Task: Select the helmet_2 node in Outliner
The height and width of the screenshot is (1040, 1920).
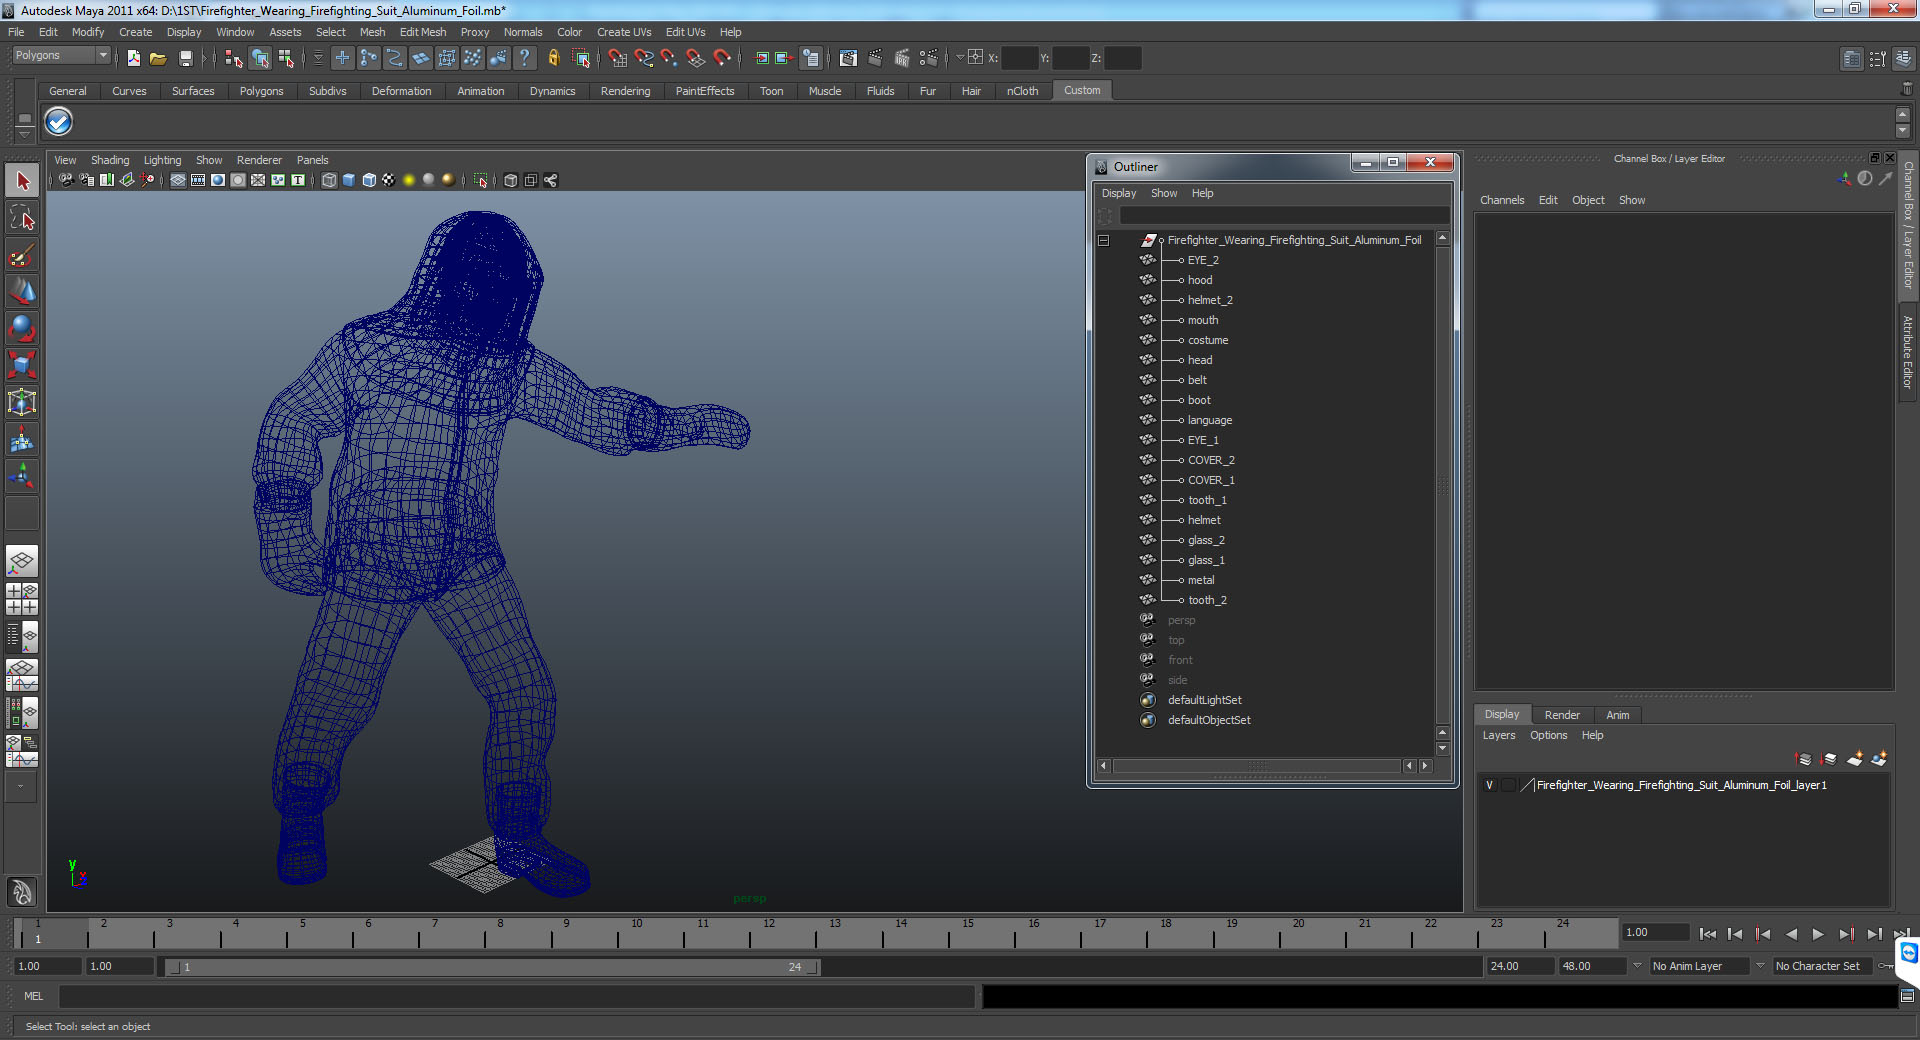Action: 1210,300
